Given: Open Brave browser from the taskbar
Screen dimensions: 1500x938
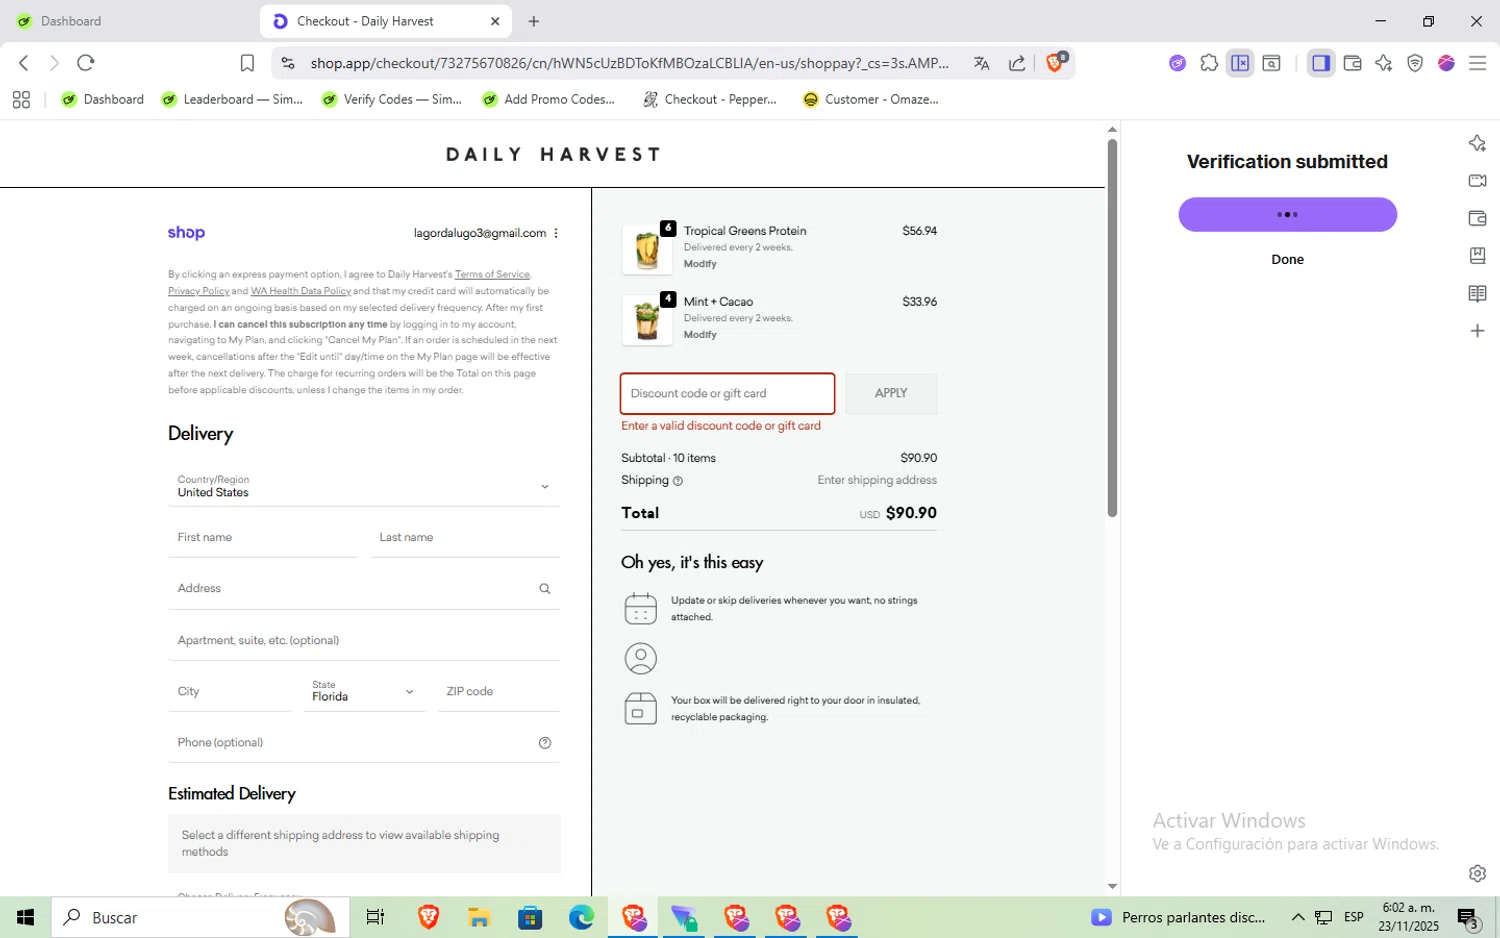Looking at the screenshot, I should coord(428,917).
